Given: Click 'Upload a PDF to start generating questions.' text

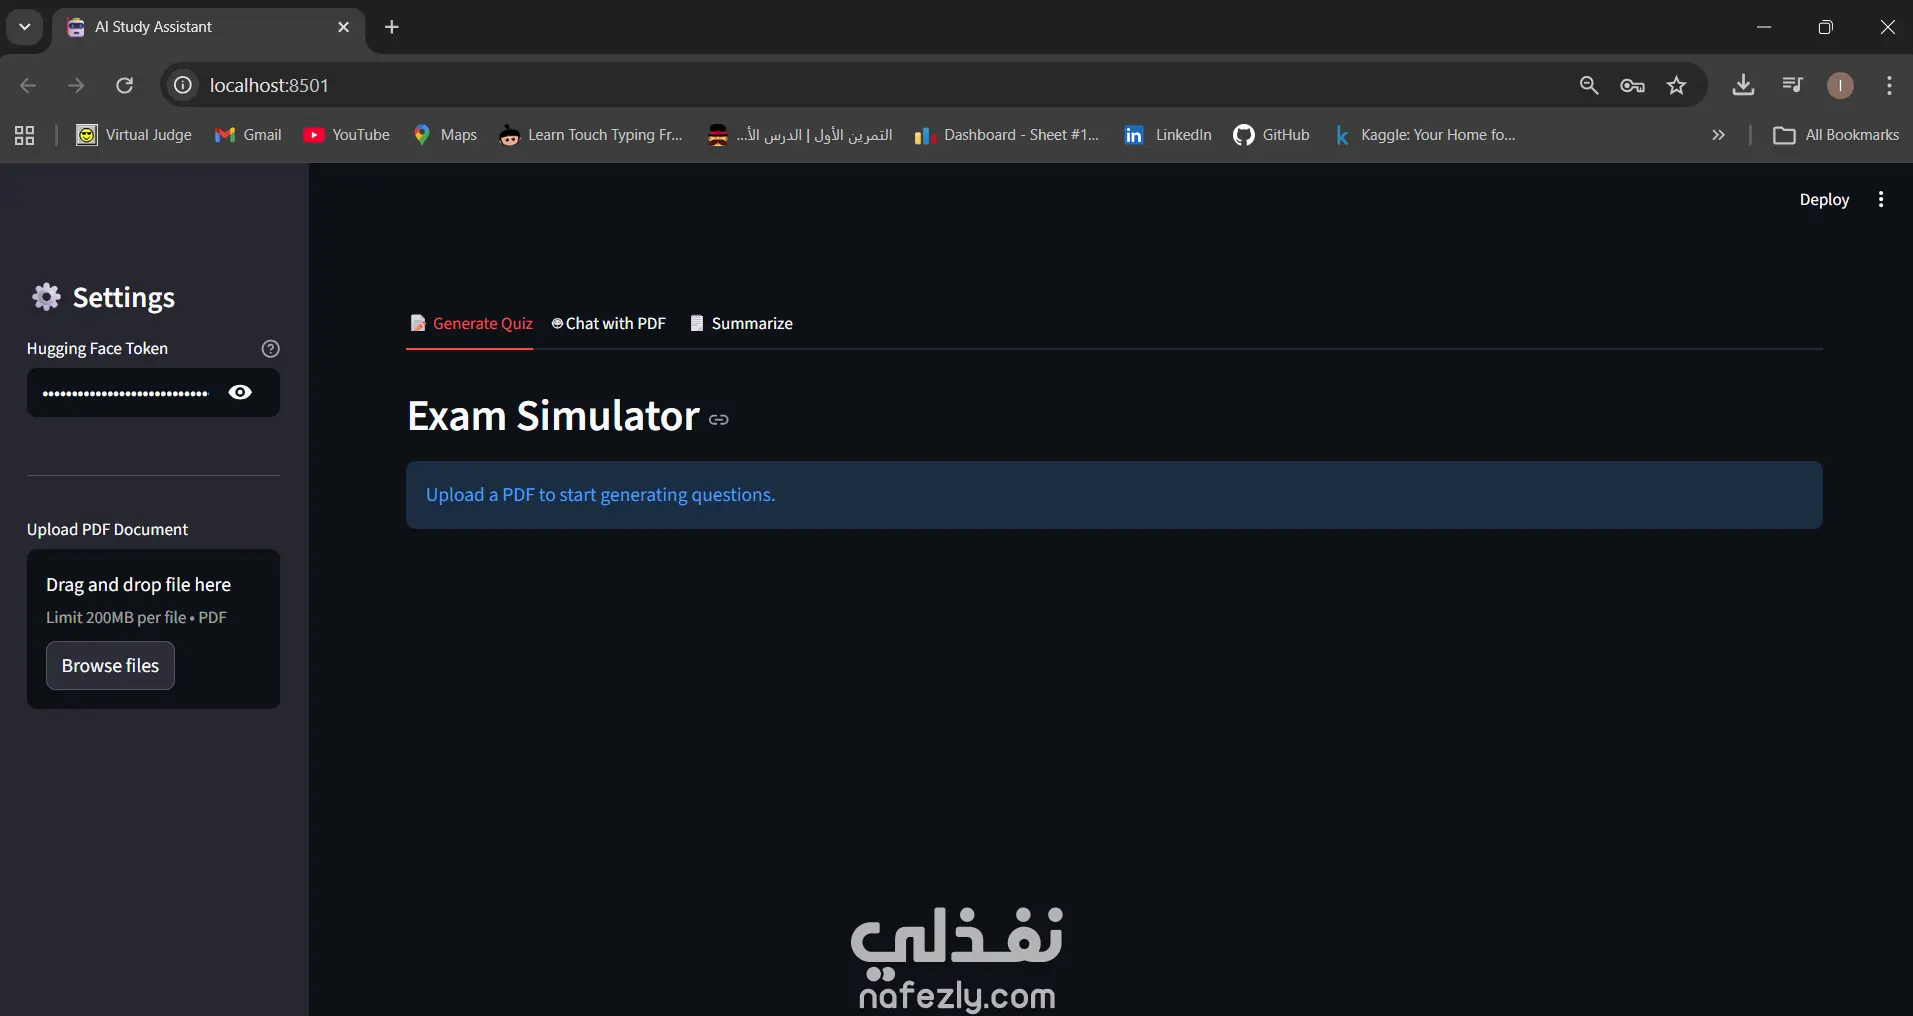Looking at the screenshot, I should [x=600, y=494].
